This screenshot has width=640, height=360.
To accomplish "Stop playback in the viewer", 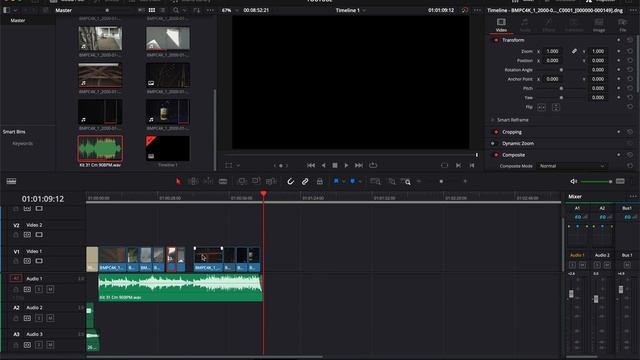I will [335, 165].
